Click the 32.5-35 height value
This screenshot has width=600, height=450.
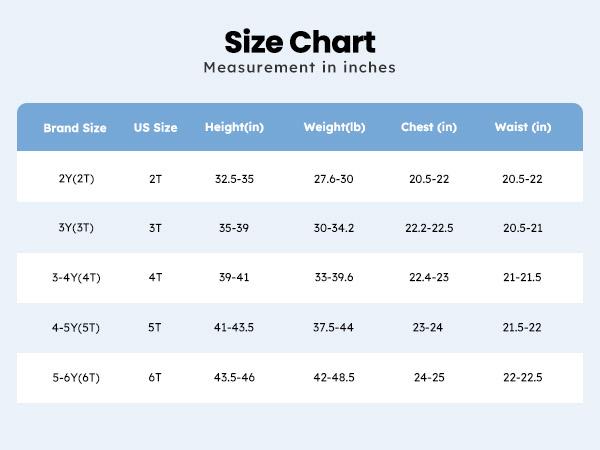pos(234,178)
